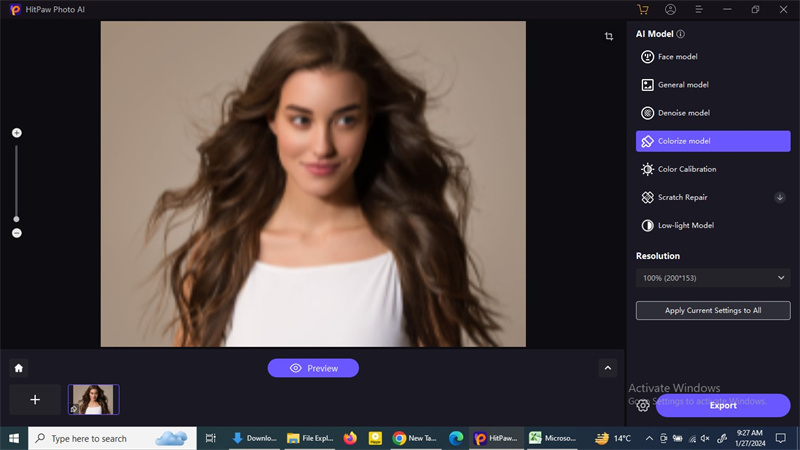Image resolution: width=800 pixels, height=450 pixels.
Task: Choose the Color Calibration model
Action: coord(712,169)
